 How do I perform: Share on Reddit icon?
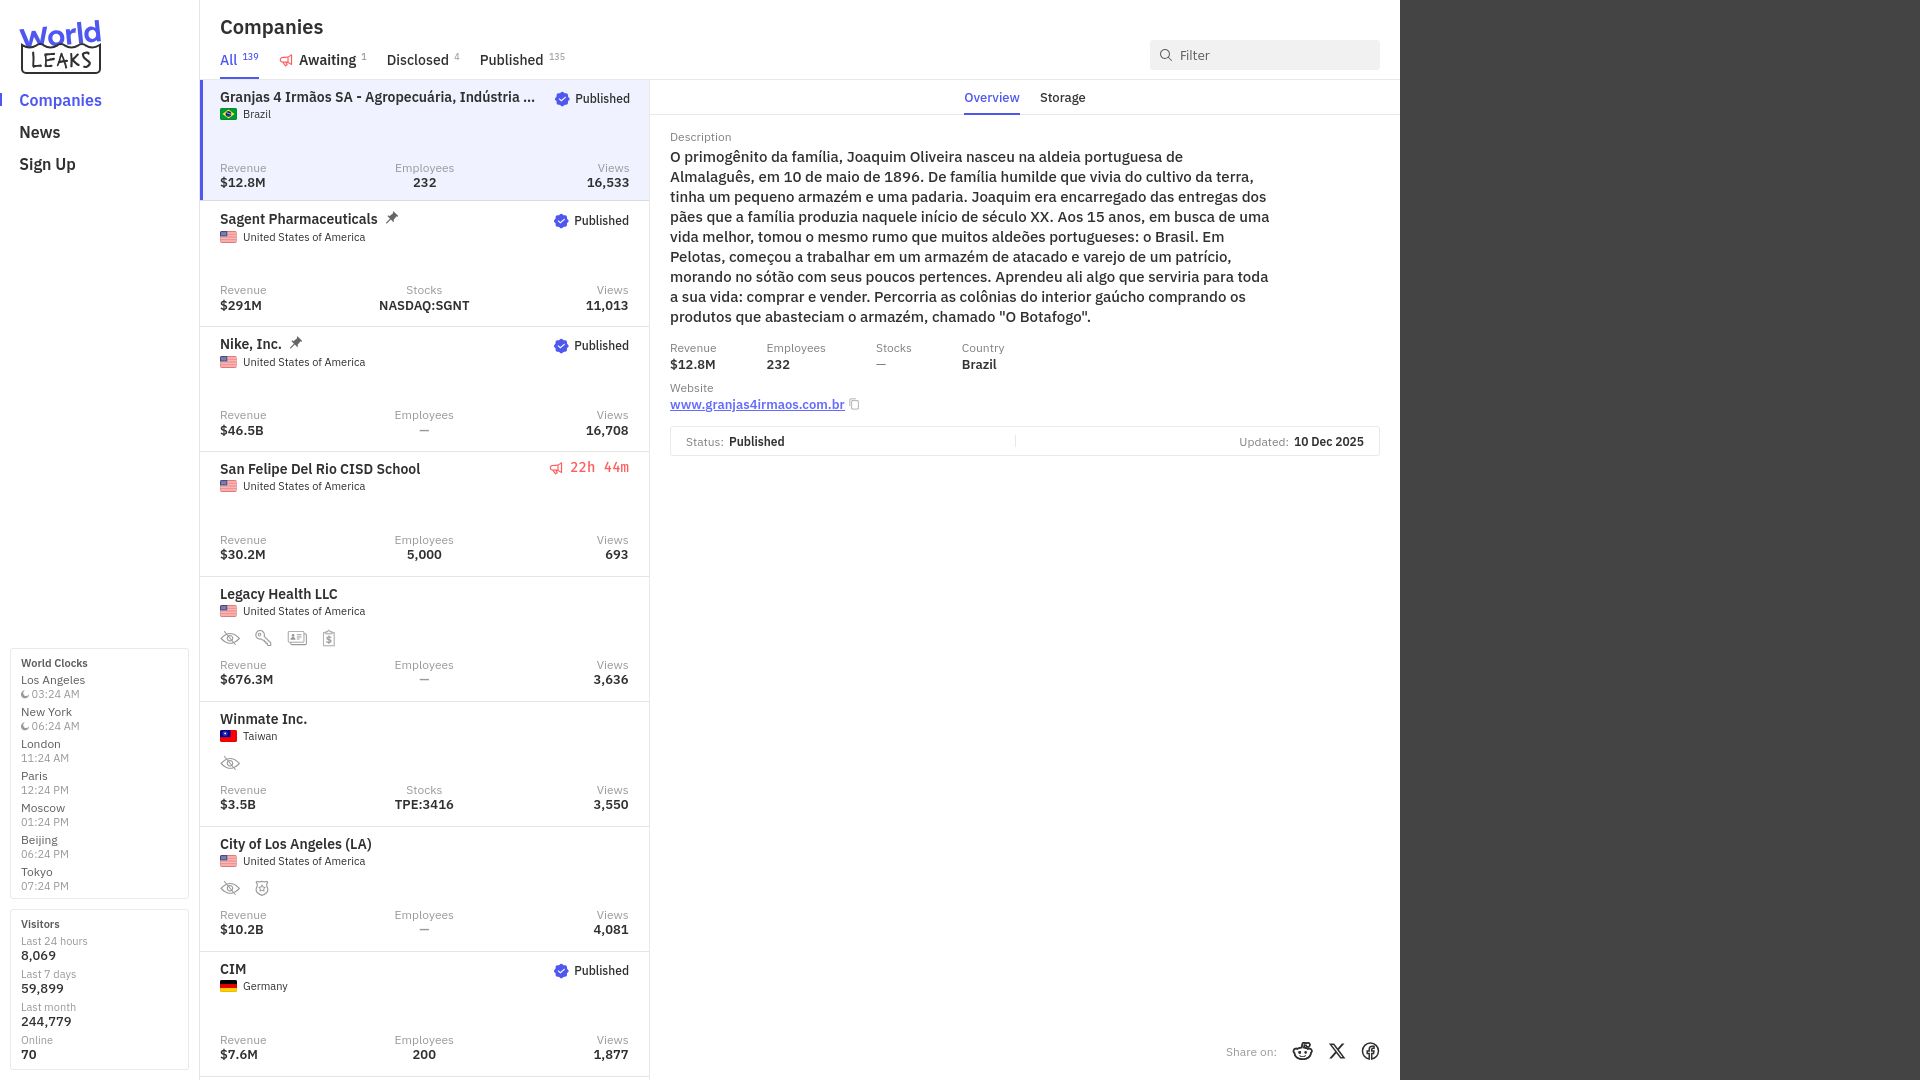click(x=1302, y=1051)
